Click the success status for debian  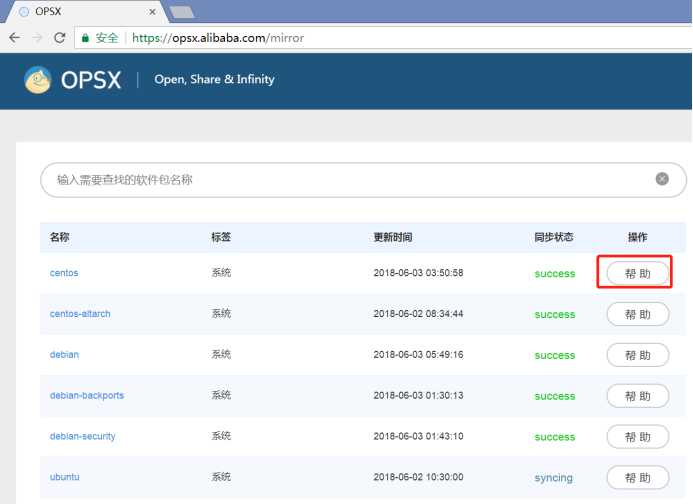555,355
